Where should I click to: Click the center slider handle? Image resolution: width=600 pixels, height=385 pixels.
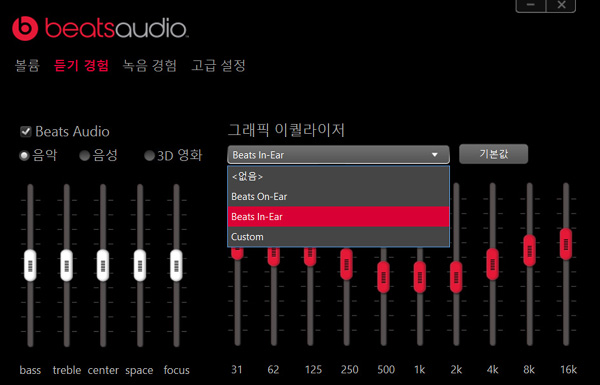[x=103, y=265]
